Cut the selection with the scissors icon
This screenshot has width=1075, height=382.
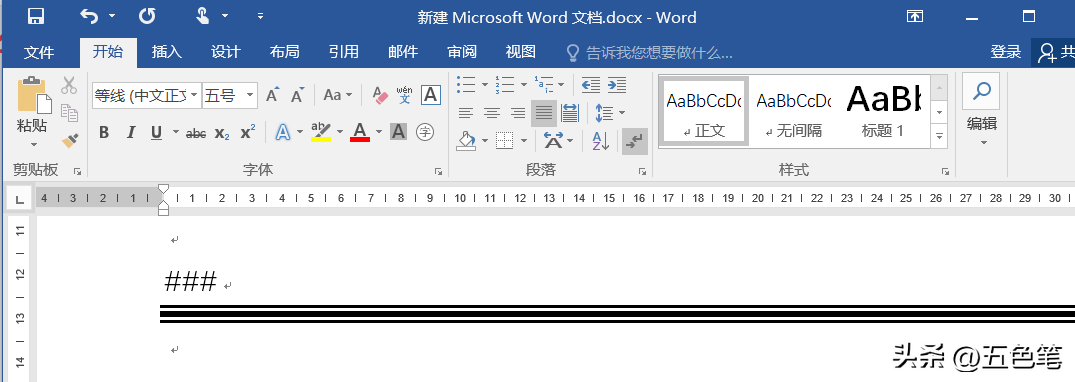(69, 86)
